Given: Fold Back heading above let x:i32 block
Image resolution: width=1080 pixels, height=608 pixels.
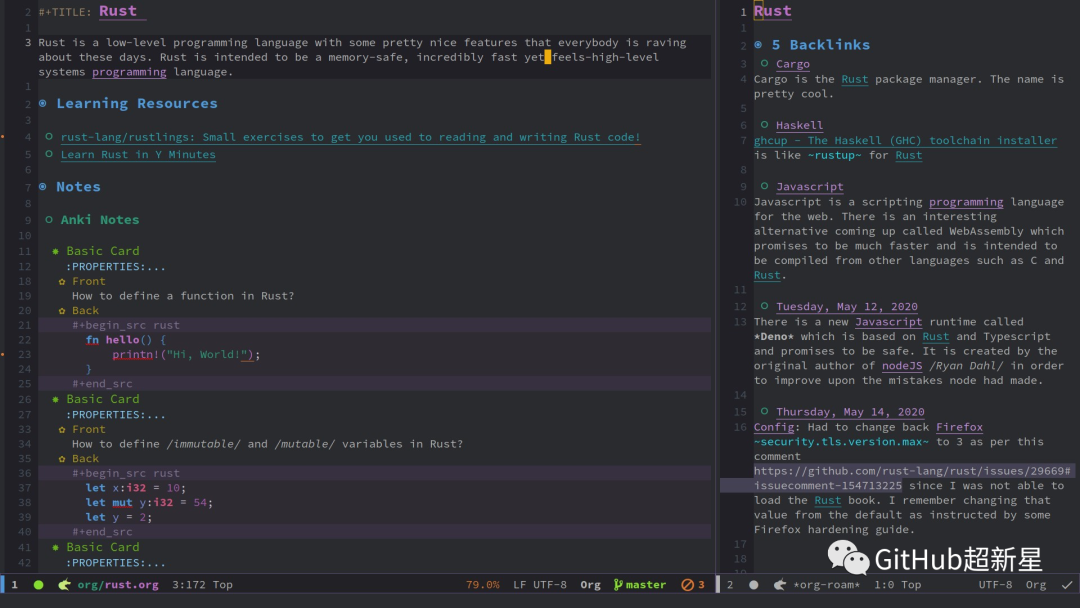Looking at the screenshot, I should pos(62,459).
